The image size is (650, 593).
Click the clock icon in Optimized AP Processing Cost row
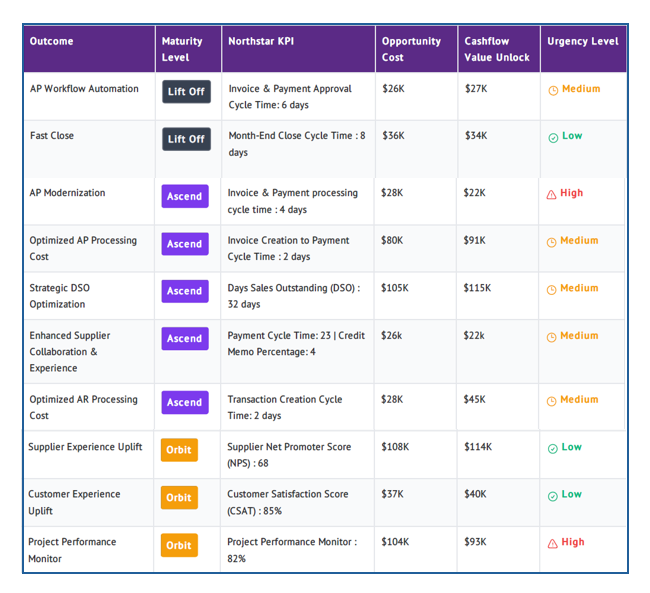[551, 242]
